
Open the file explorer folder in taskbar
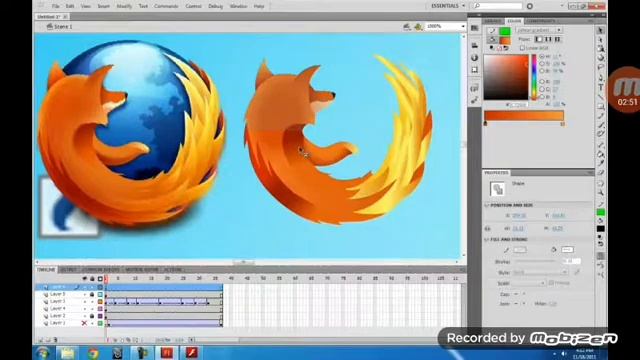(x=67, y=353)
